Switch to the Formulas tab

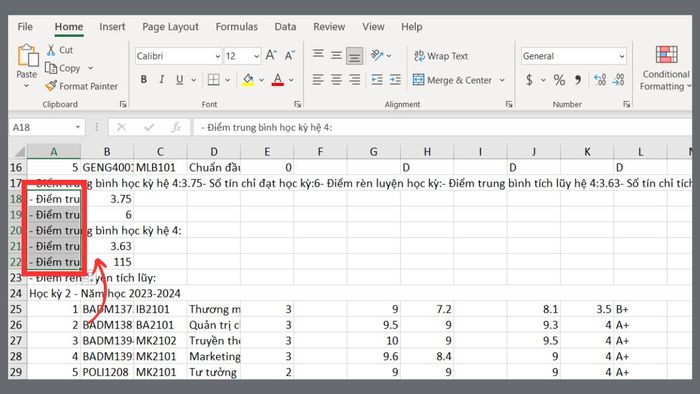point(237,27)
